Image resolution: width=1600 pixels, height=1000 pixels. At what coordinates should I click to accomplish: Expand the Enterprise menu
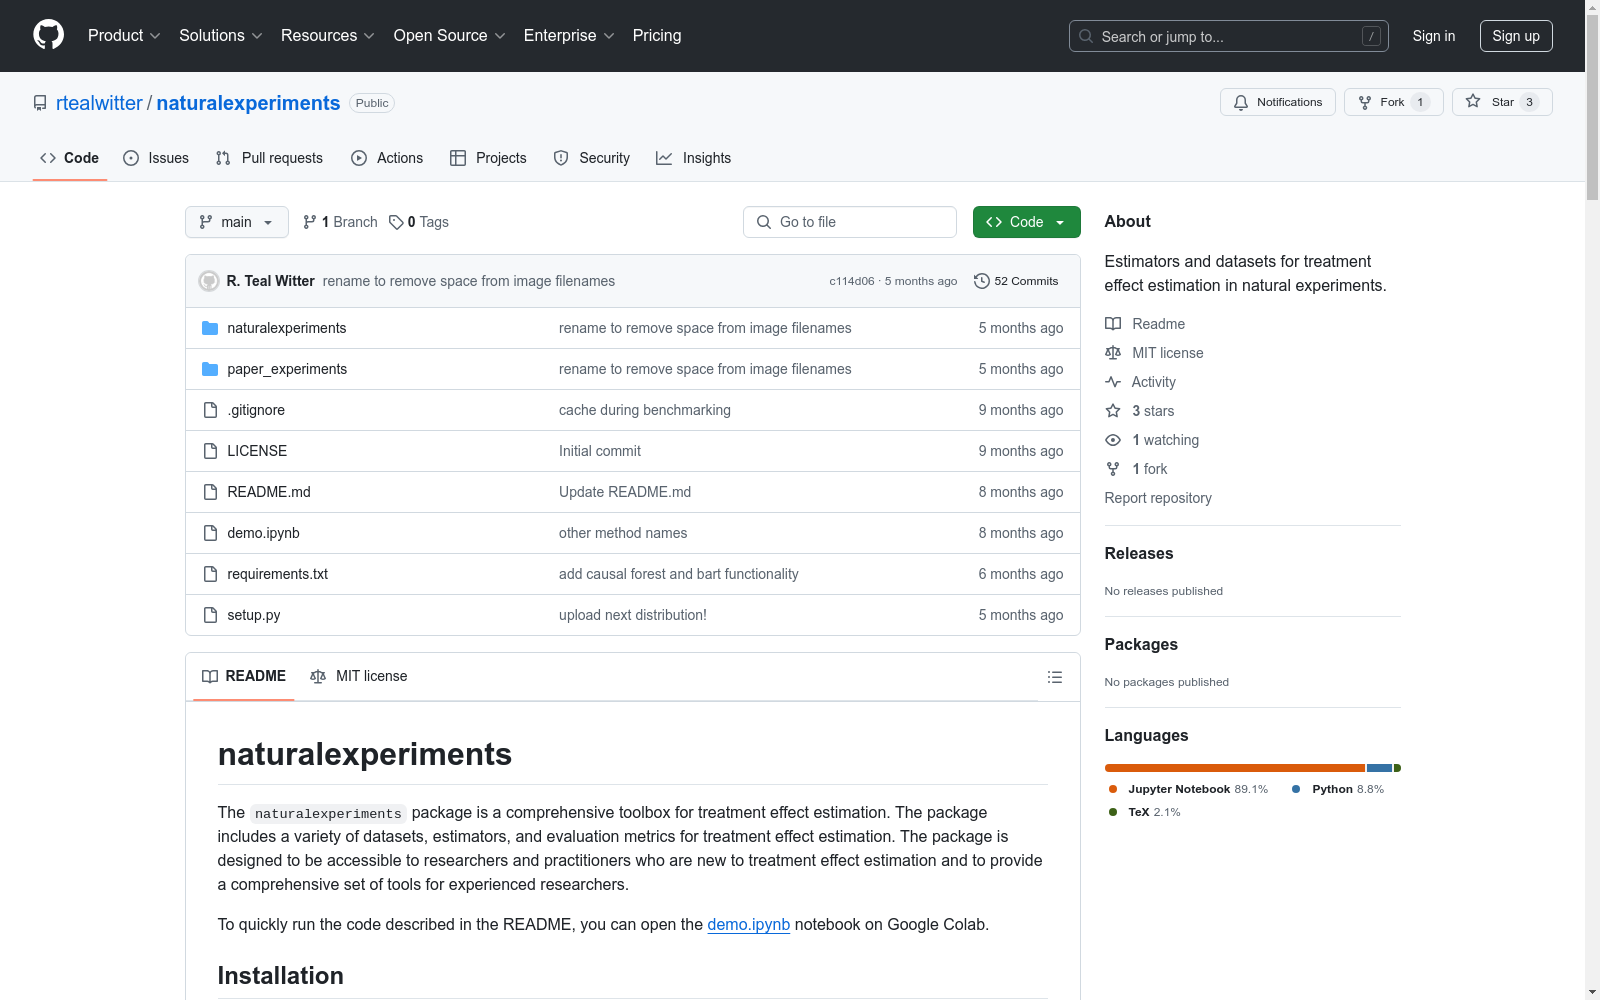569,36
